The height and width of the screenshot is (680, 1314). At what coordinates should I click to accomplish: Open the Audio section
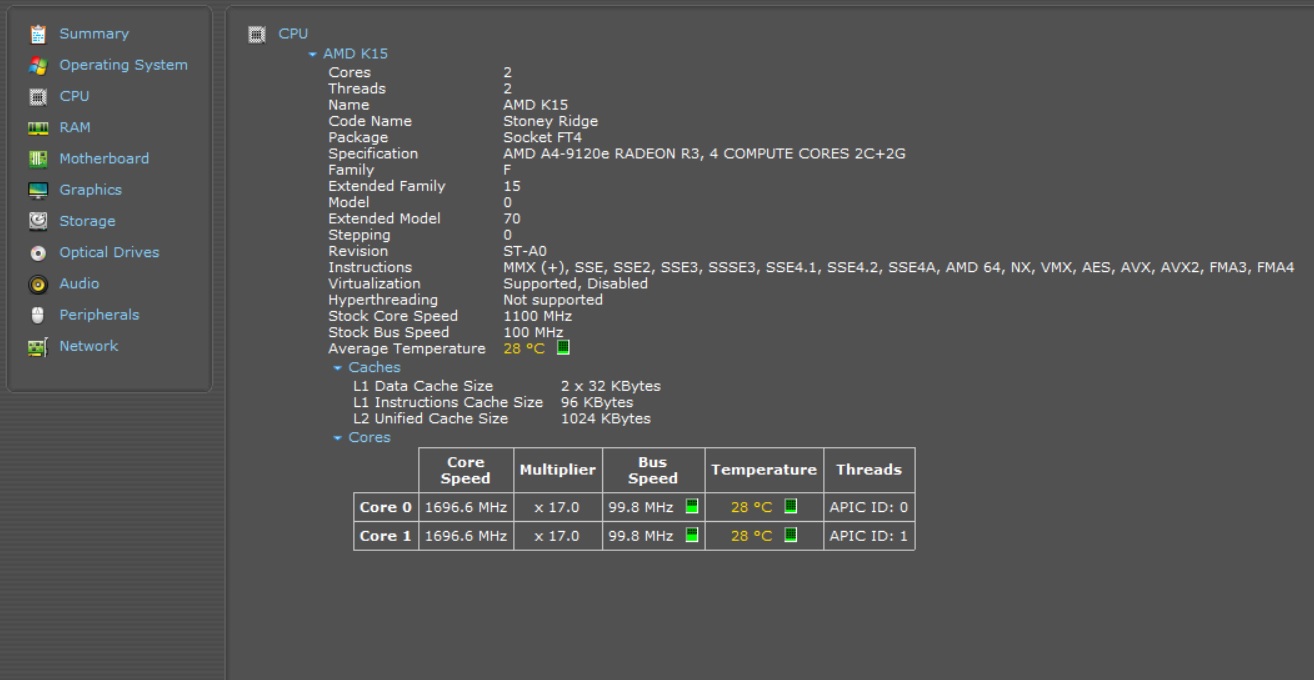79,284
